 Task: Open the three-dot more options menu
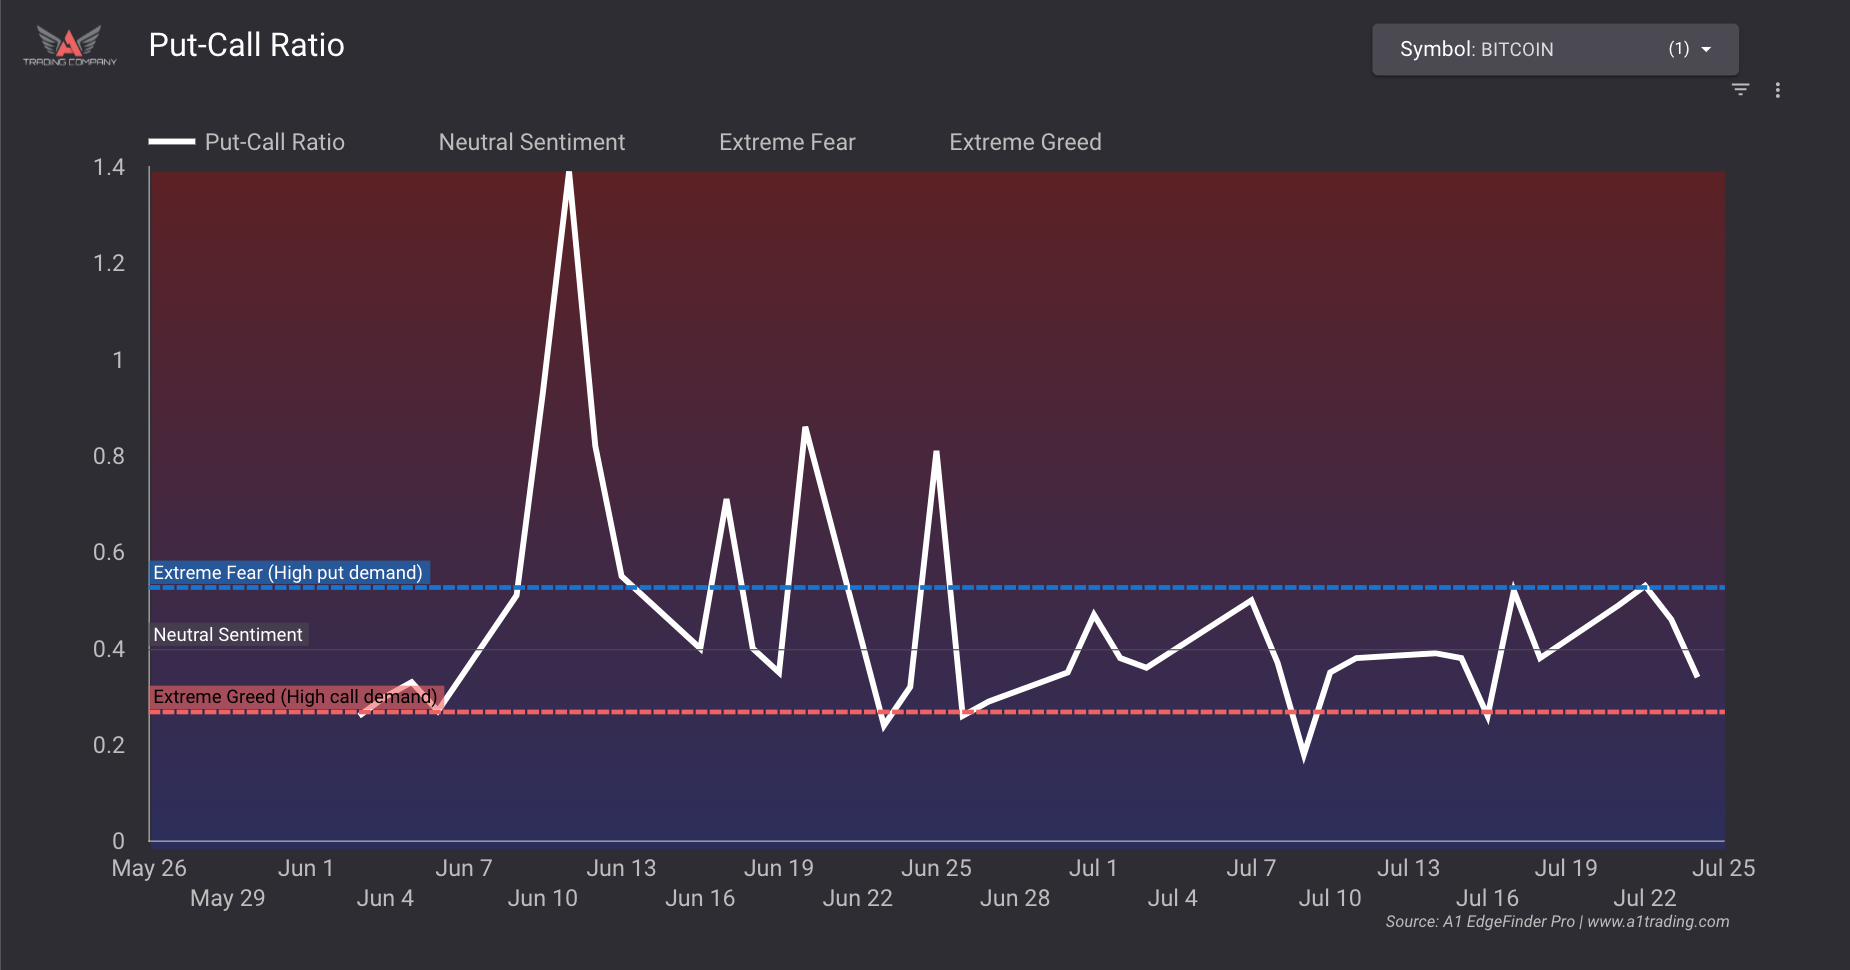point(1777,90)
